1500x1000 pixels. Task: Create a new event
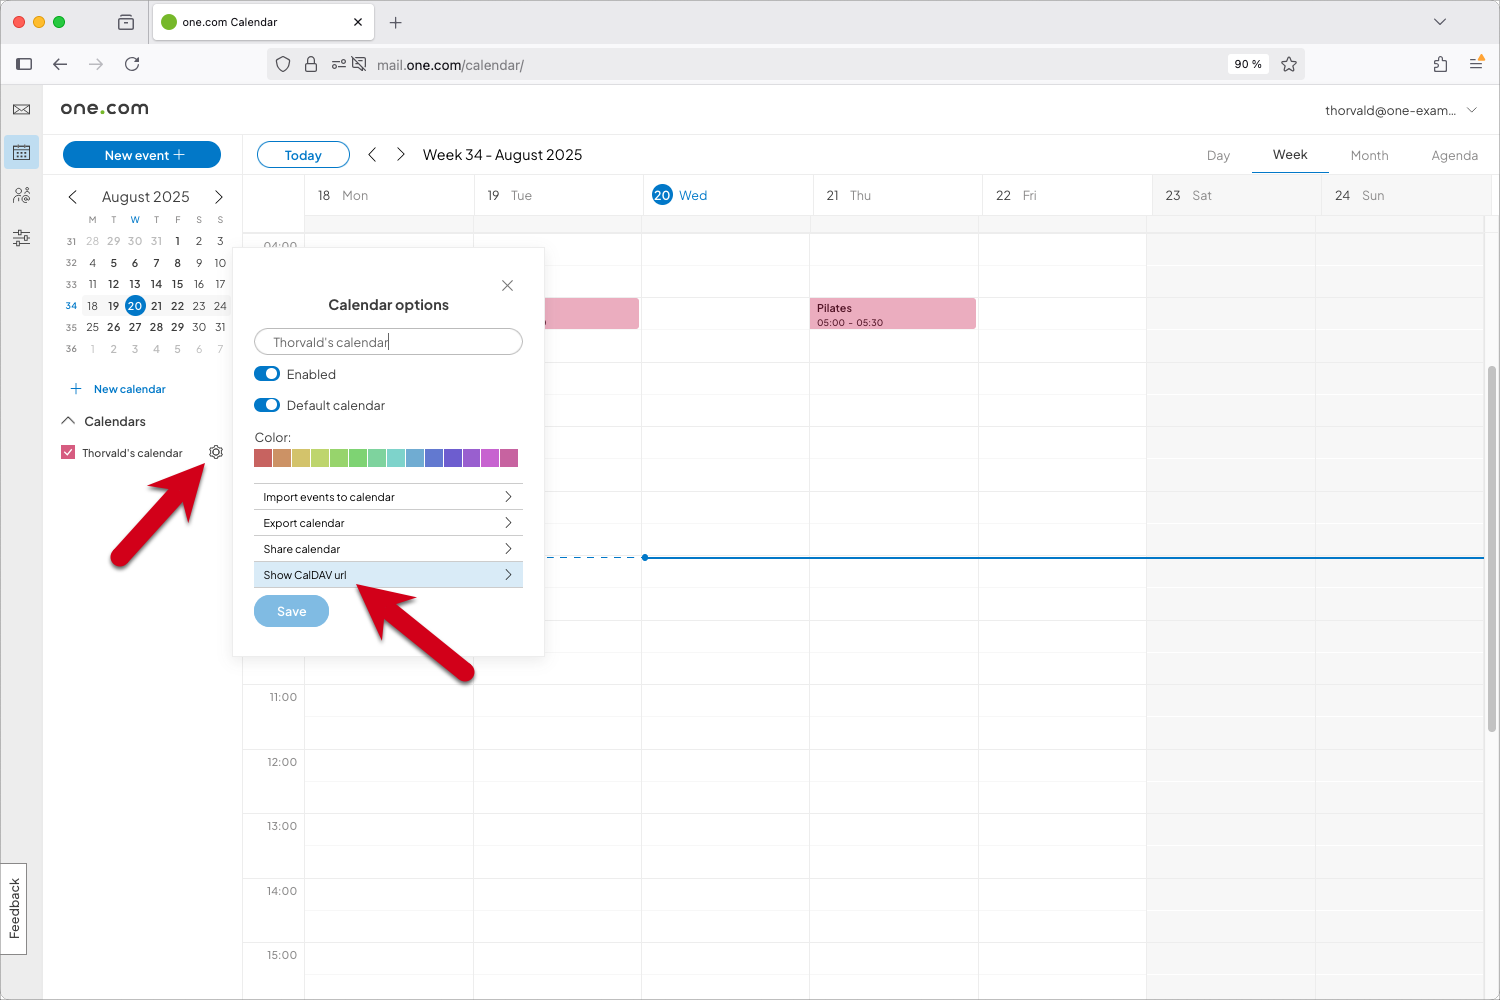(141, 154)
